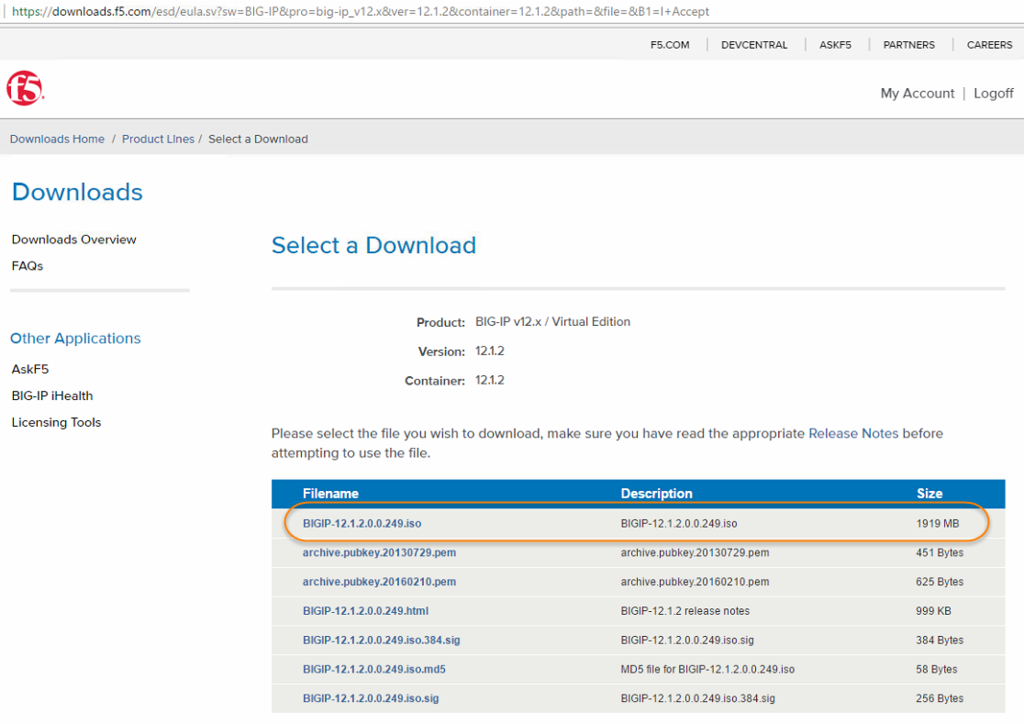This screenshot has height=724, width=1024.
Task: Download BIGIP-12.1.2.0.0.249.iso.md5 file
Action: click(x=374, y=669)
